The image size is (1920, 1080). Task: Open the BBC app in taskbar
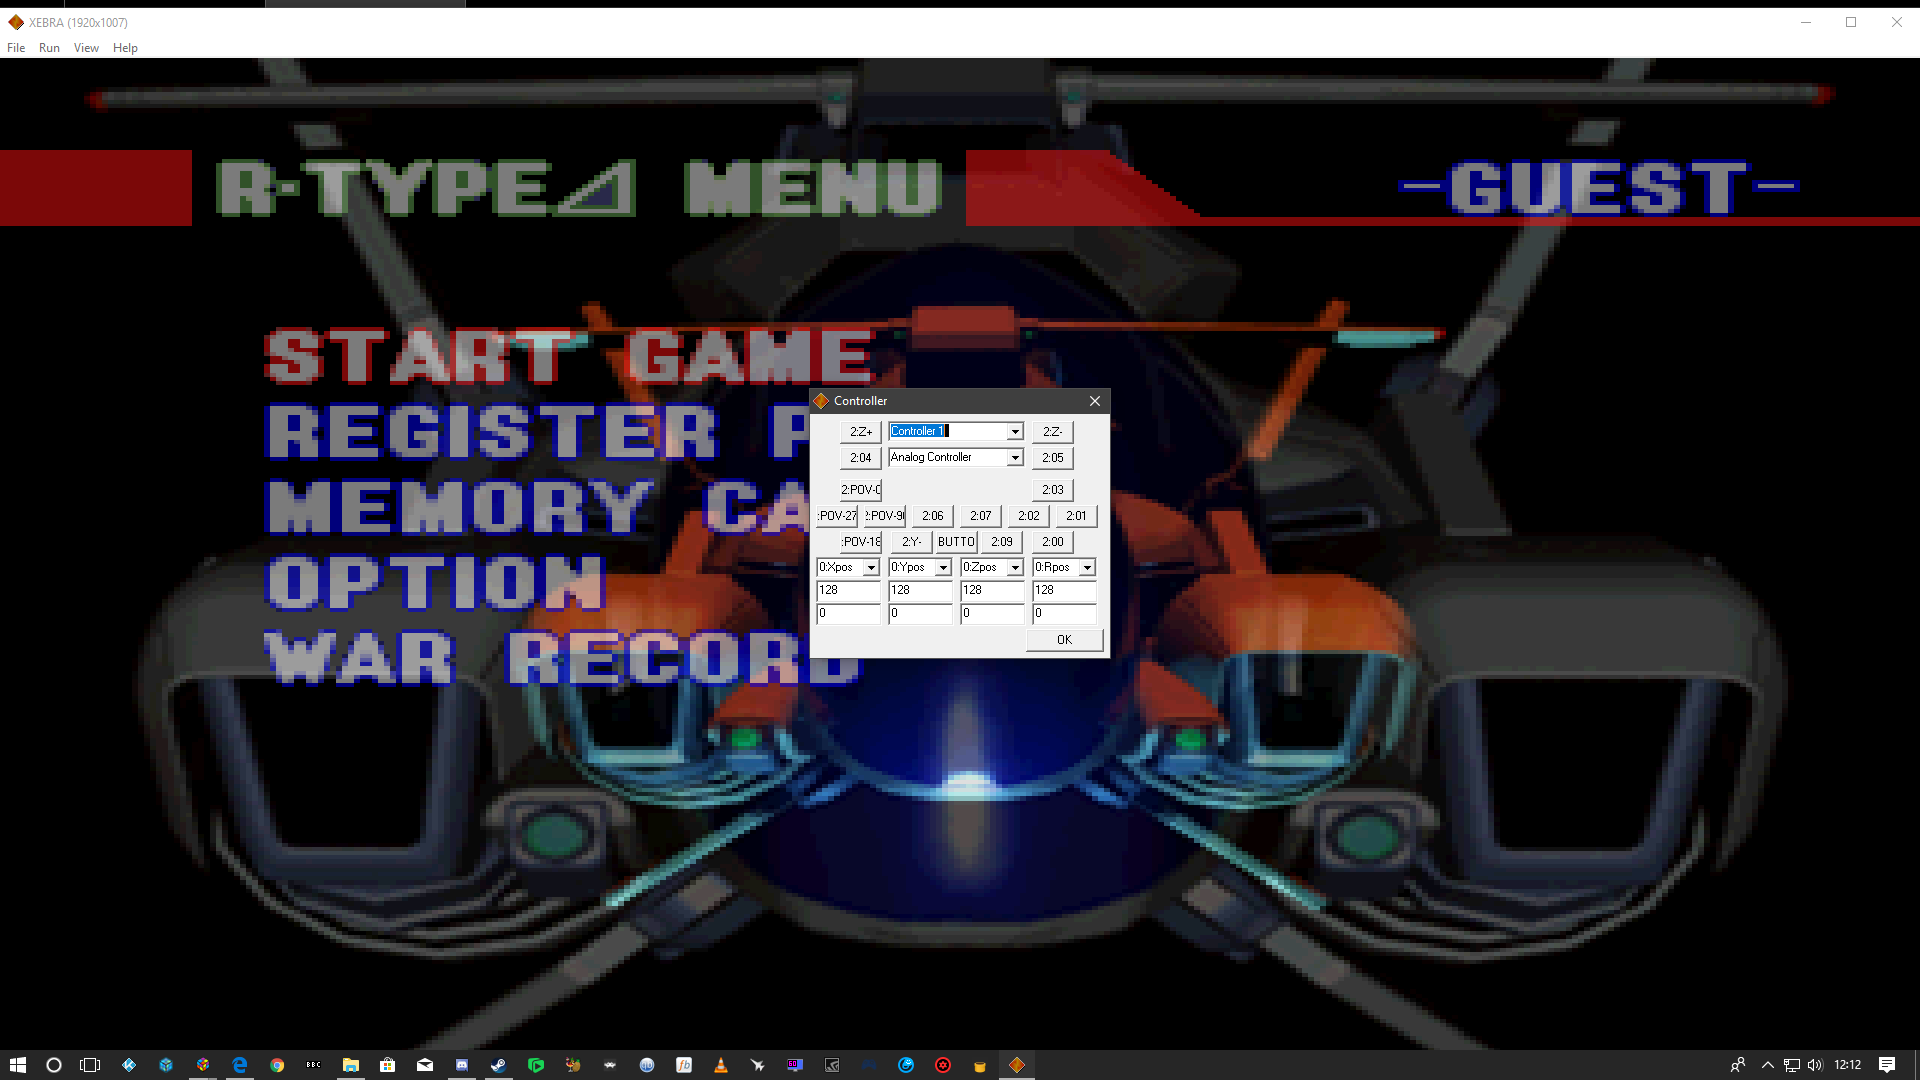tap(314, 1065)
